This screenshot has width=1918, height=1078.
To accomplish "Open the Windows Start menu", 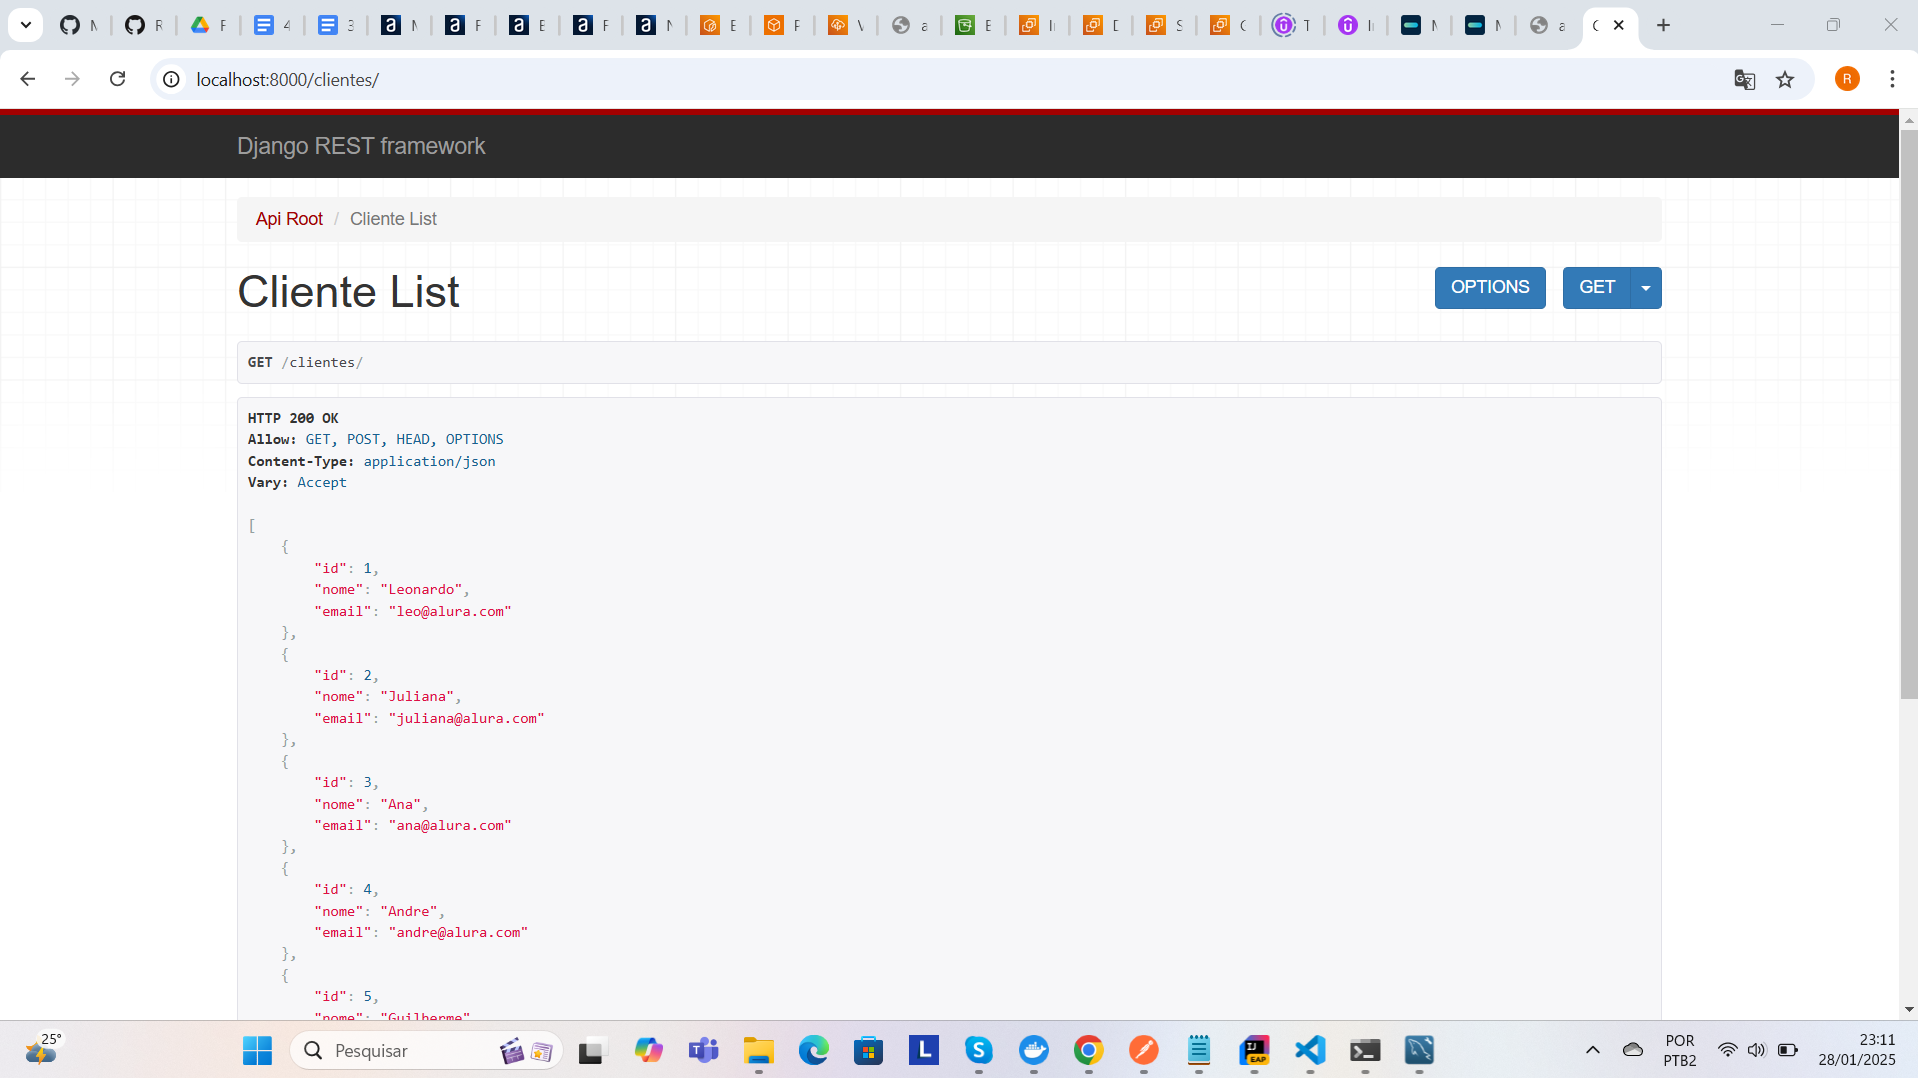I will [x=257, y=1051].
